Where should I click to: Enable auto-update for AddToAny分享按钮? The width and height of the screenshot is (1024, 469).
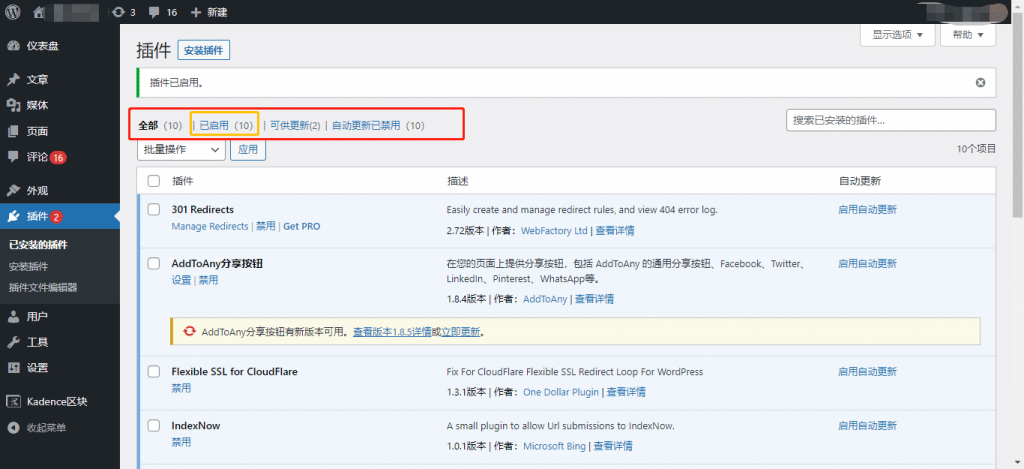coord(867,263)
